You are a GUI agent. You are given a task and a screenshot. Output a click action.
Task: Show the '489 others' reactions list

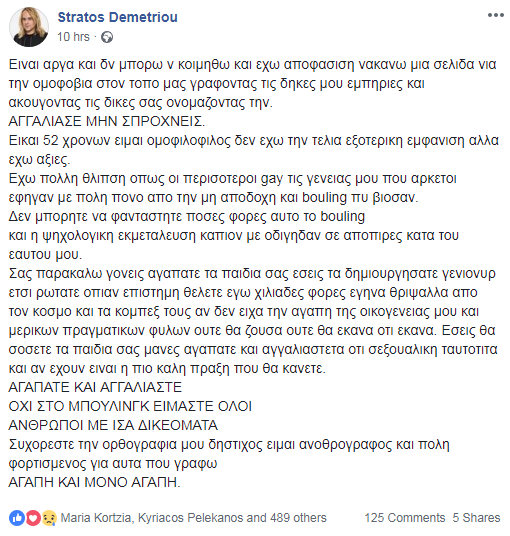(298, 518)
